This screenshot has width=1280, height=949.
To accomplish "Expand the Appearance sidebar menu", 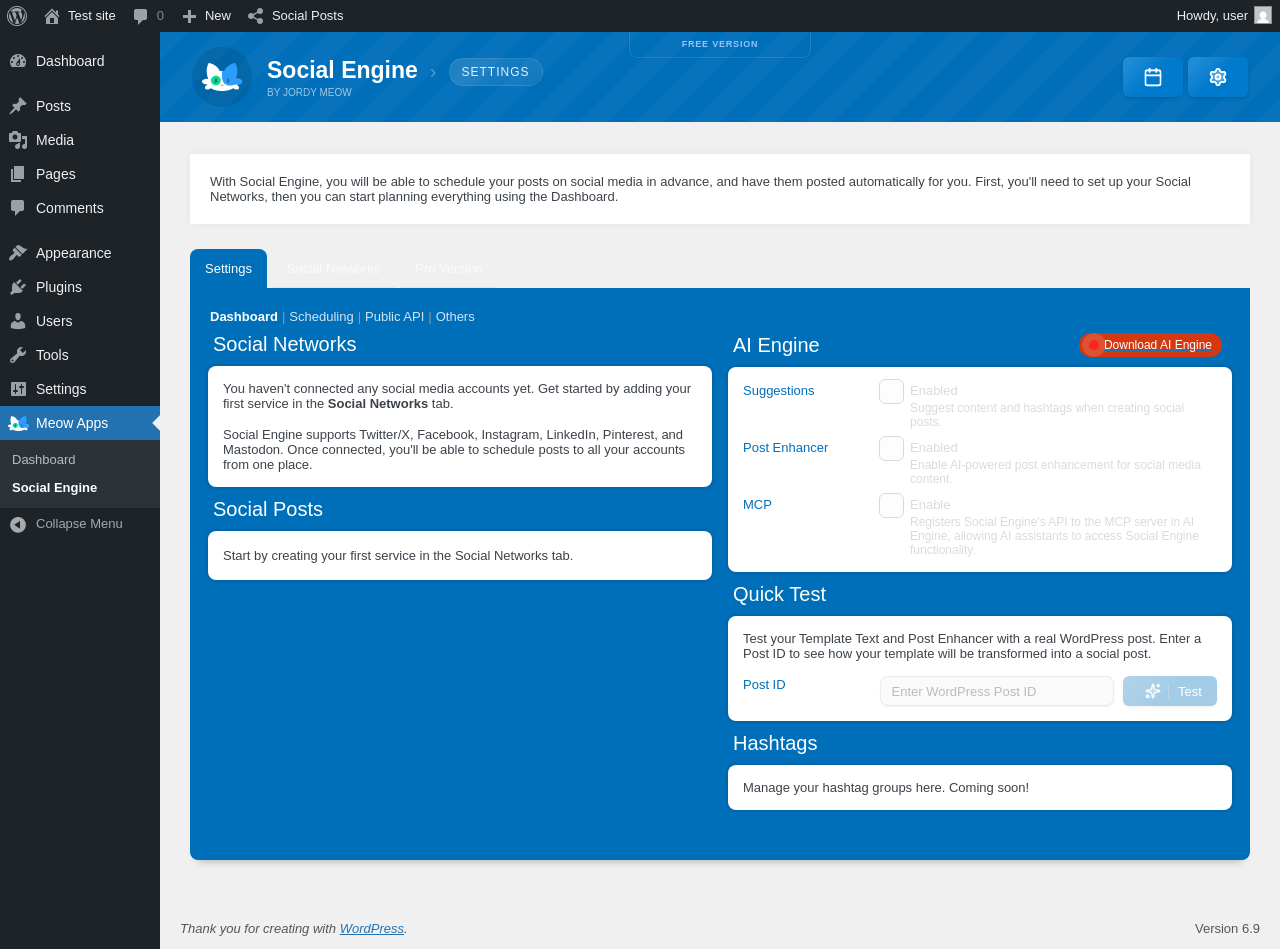I will [x=73, y=253].
